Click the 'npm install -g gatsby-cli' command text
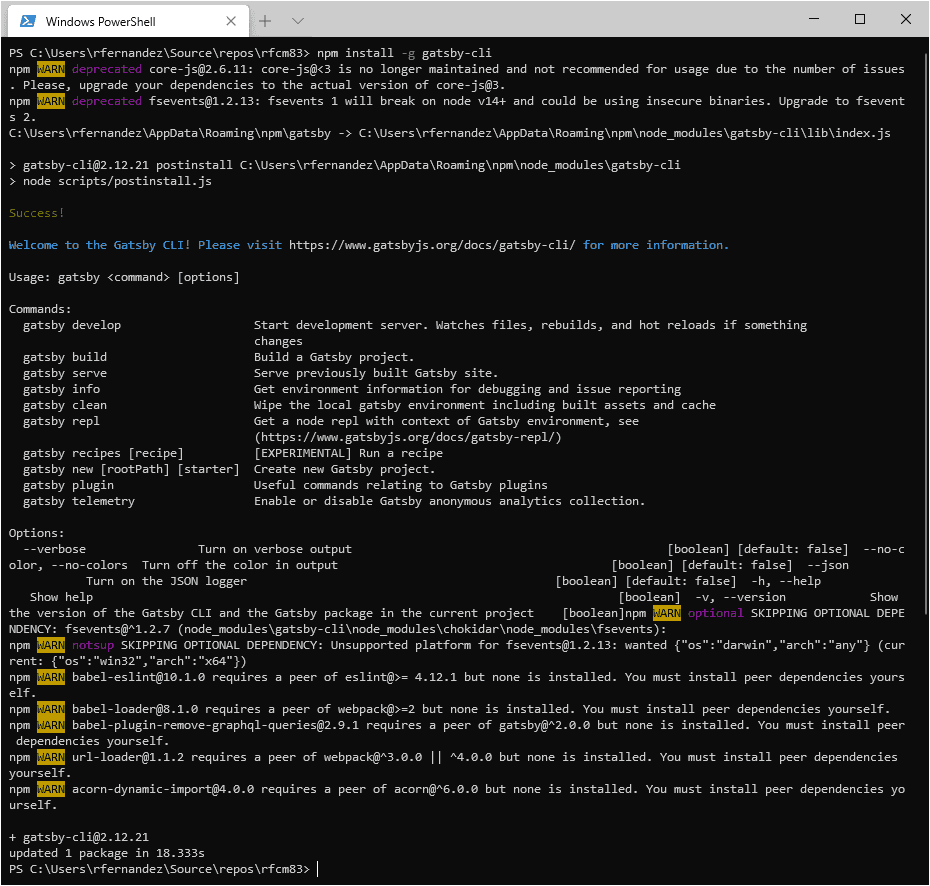Screen dimensions: 930x886 coord(405,53)
